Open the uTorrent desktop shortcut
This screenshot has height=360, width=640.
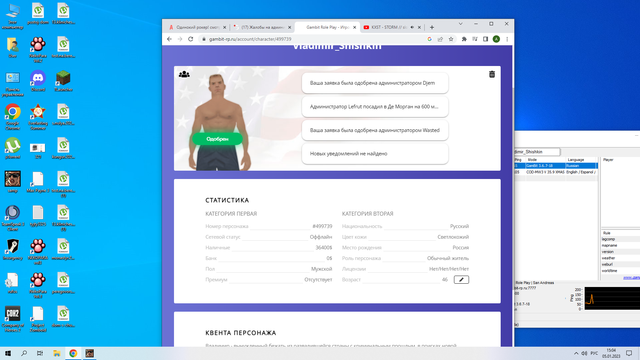pyautogui.click(x=13, y=149)
